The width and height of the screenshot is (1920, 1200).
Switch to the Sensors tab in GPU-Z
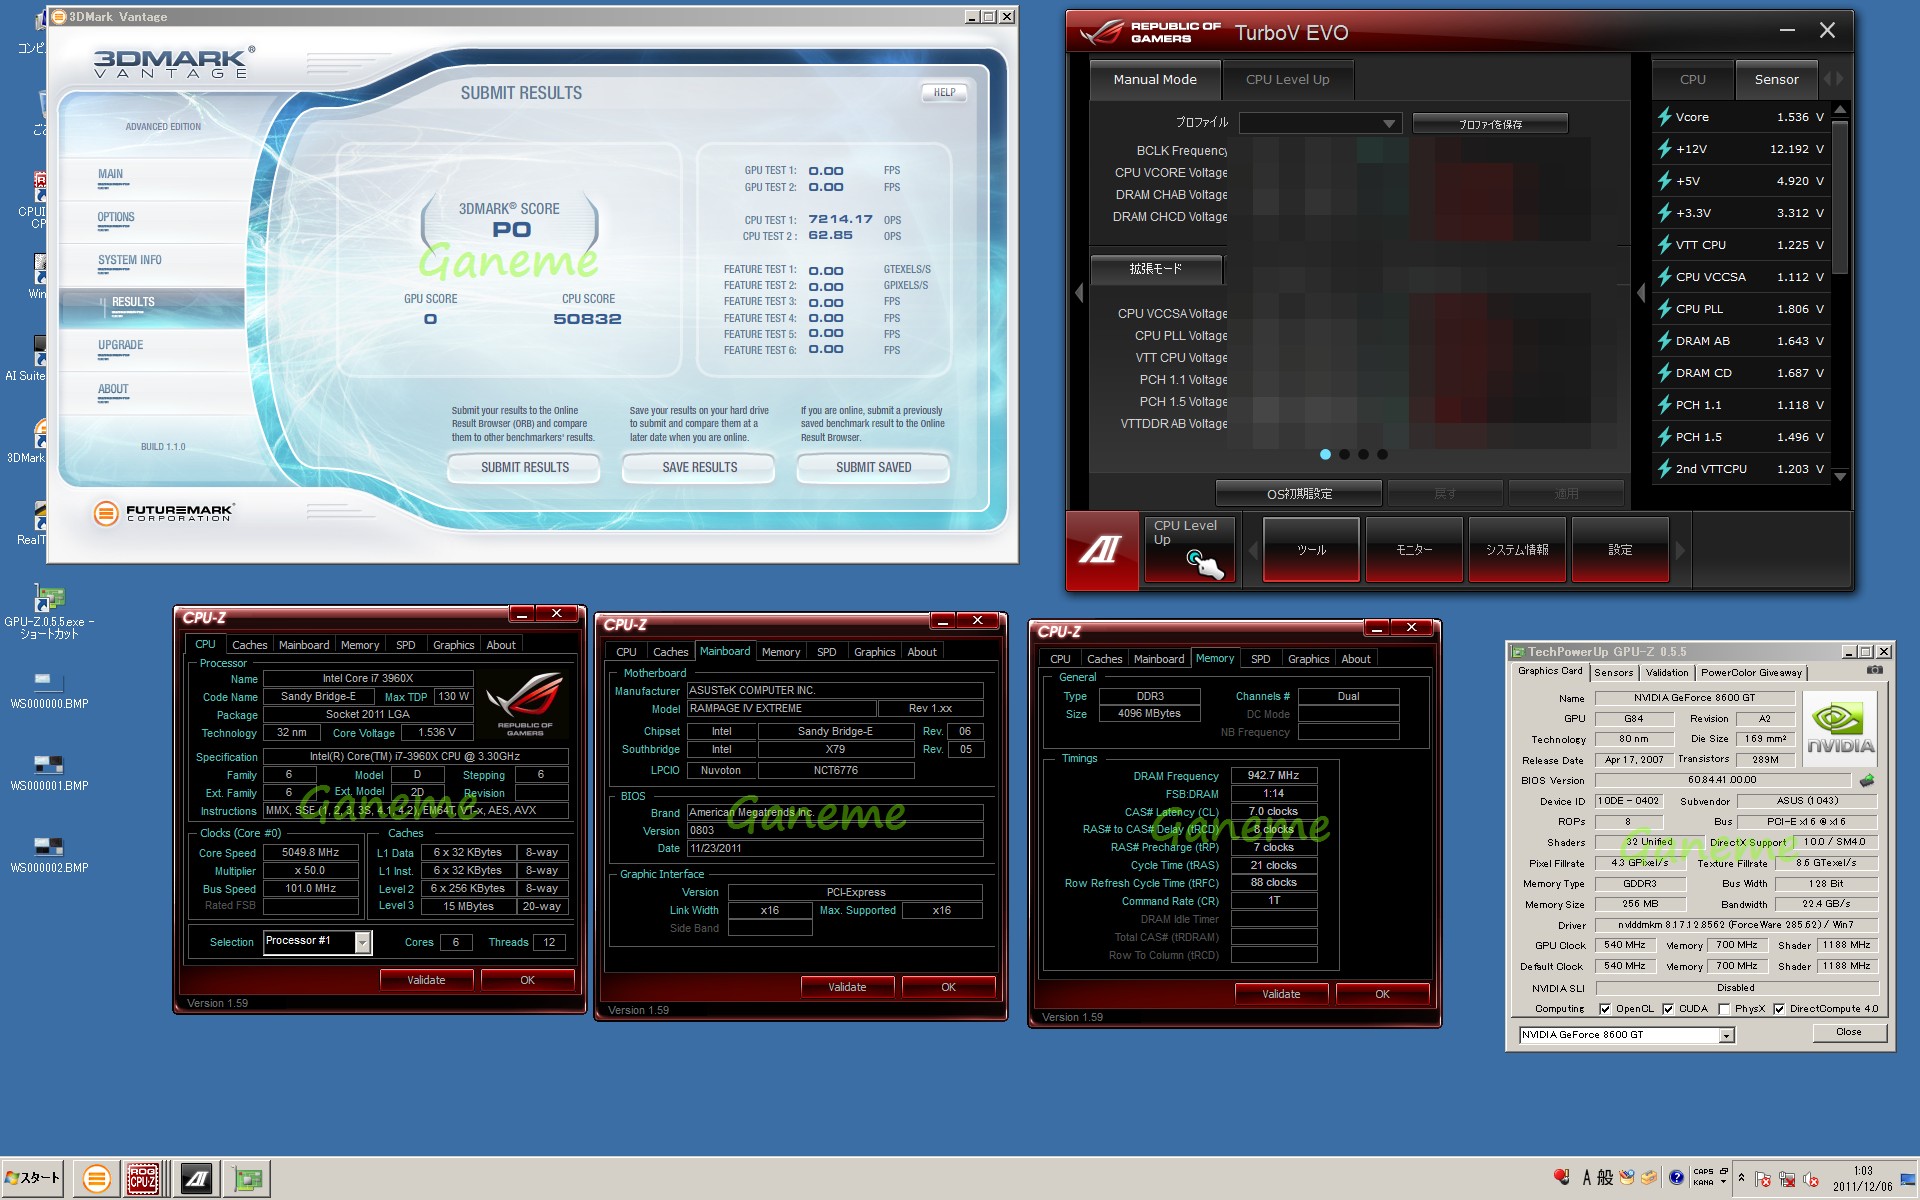[x=1613, y=673]
